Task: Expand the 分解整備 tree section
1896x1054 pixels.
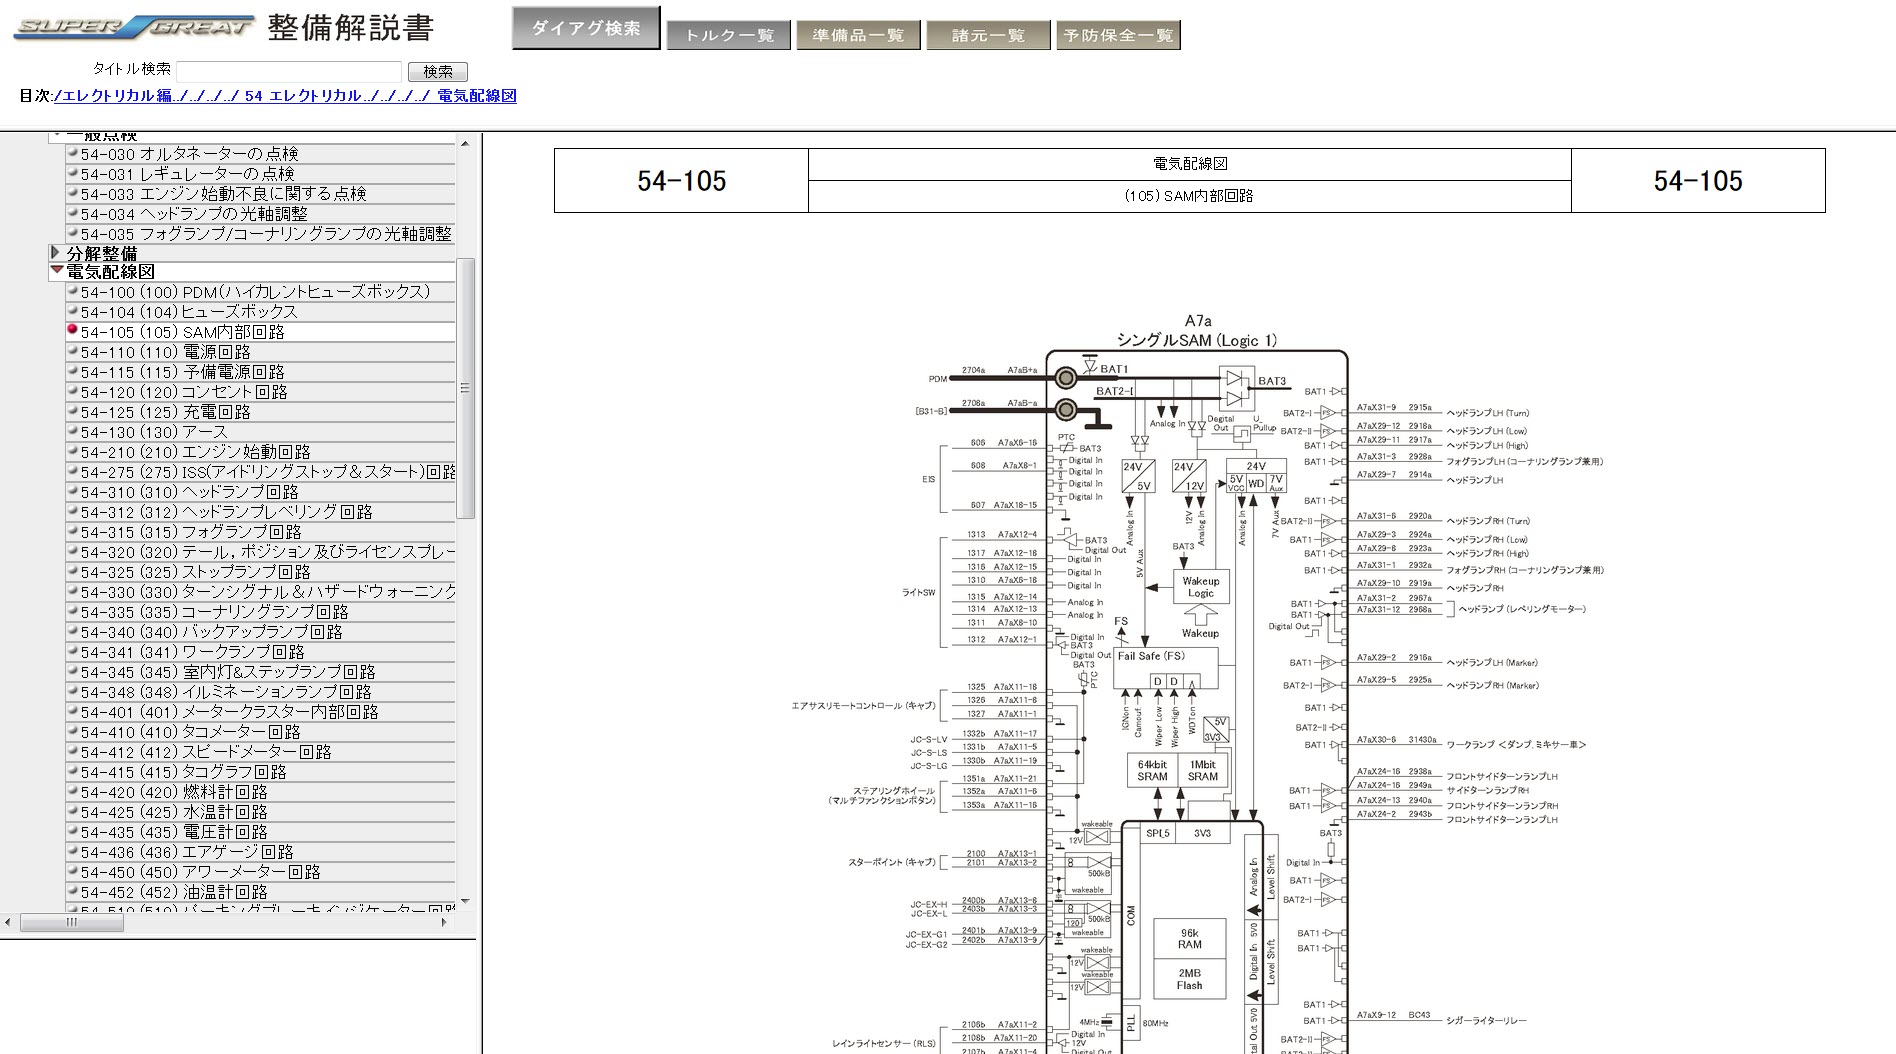Action: pos(56,253)
